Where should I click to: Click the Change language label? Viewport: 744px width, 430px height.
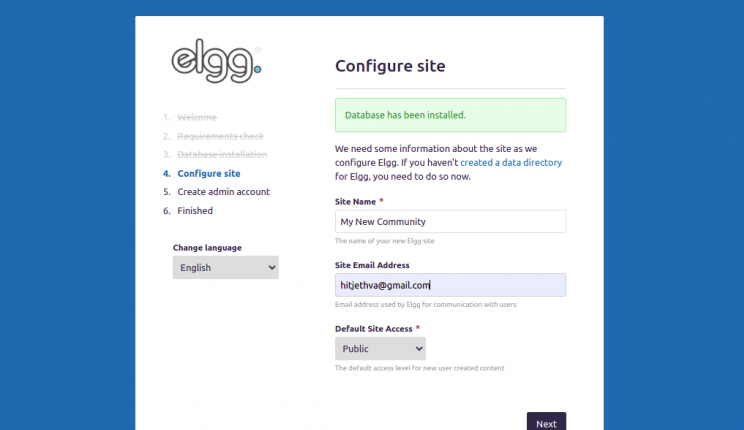coord(207,247)
